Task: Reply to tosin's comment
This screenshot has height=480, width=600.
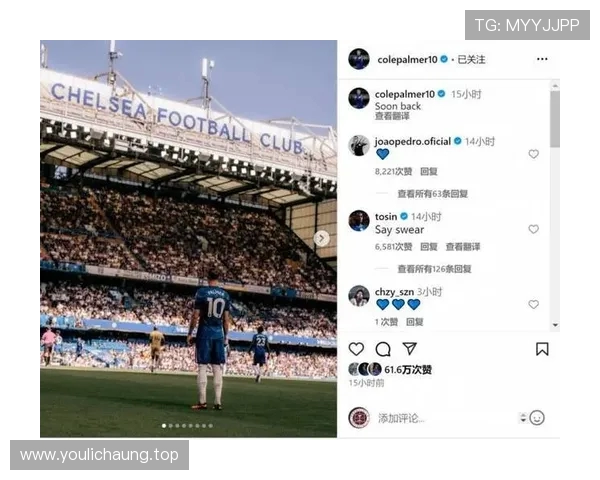Action: [429, 247]
